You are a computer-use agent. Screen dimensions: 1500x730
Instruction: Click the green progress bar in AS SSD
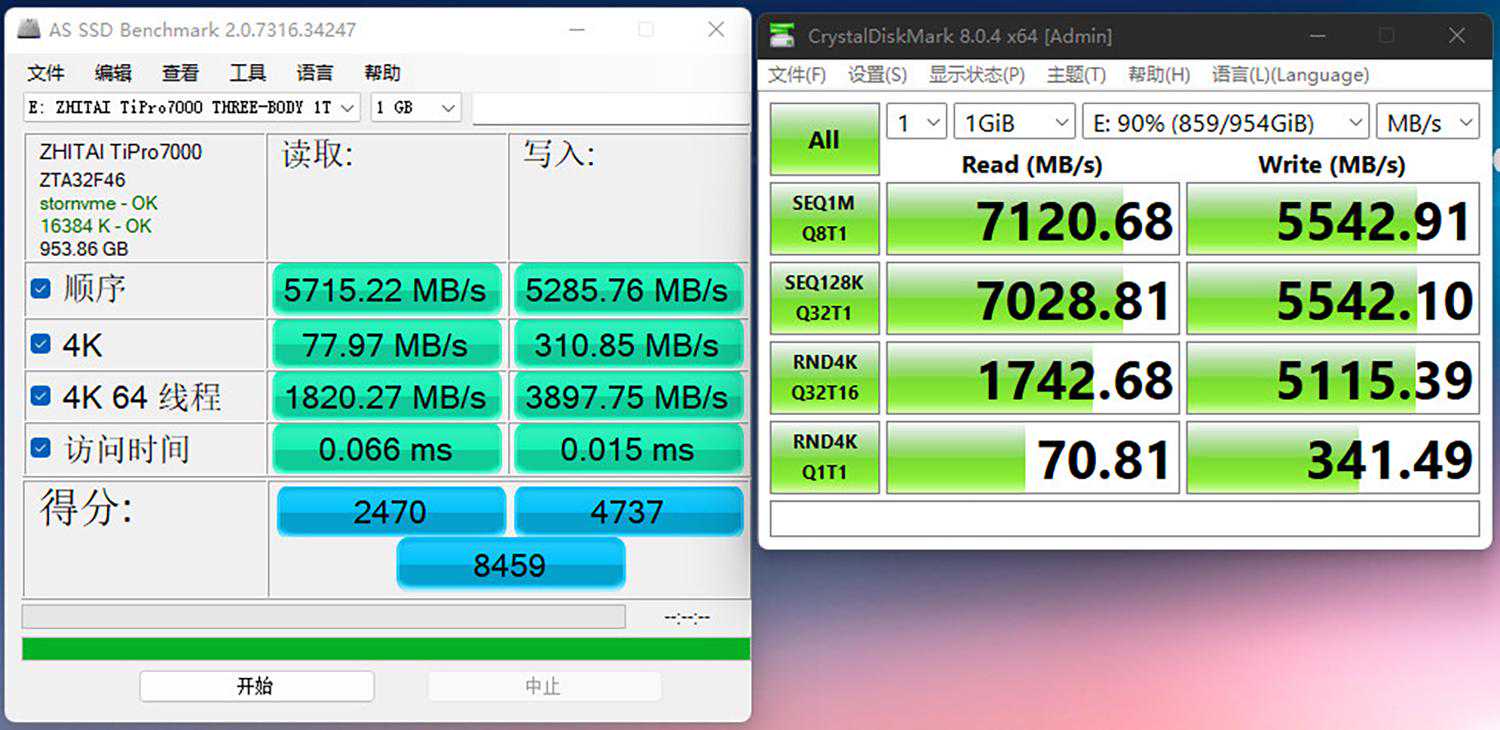386,649
